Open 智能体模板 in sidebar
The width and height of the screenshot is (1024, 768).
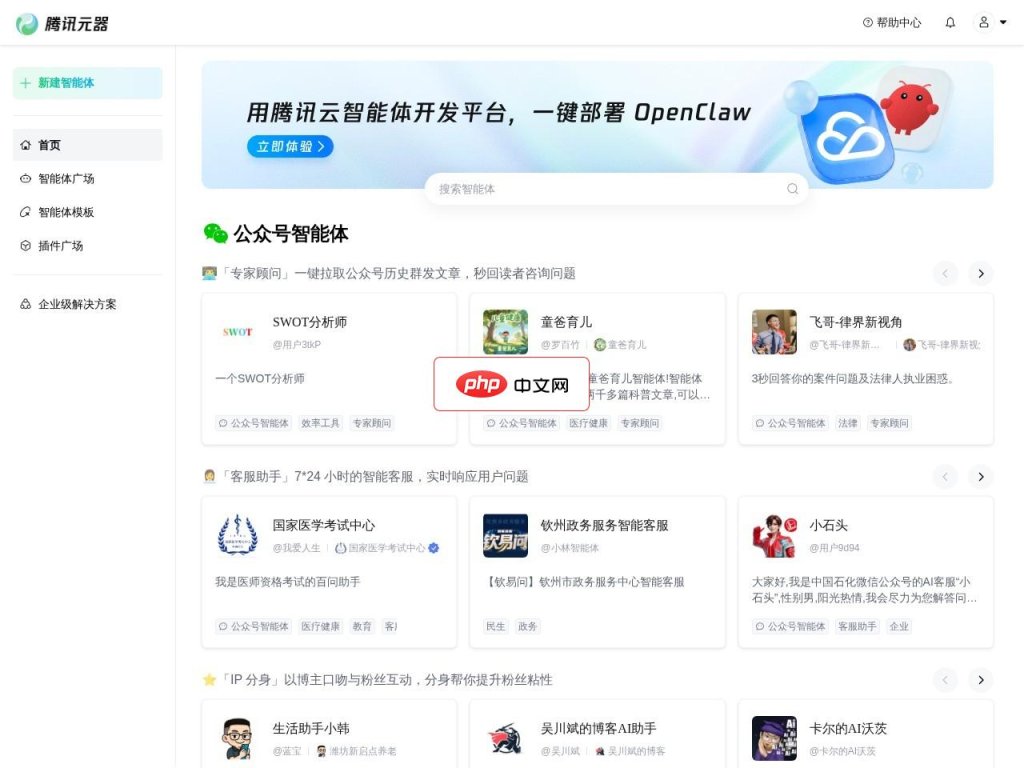88,212
